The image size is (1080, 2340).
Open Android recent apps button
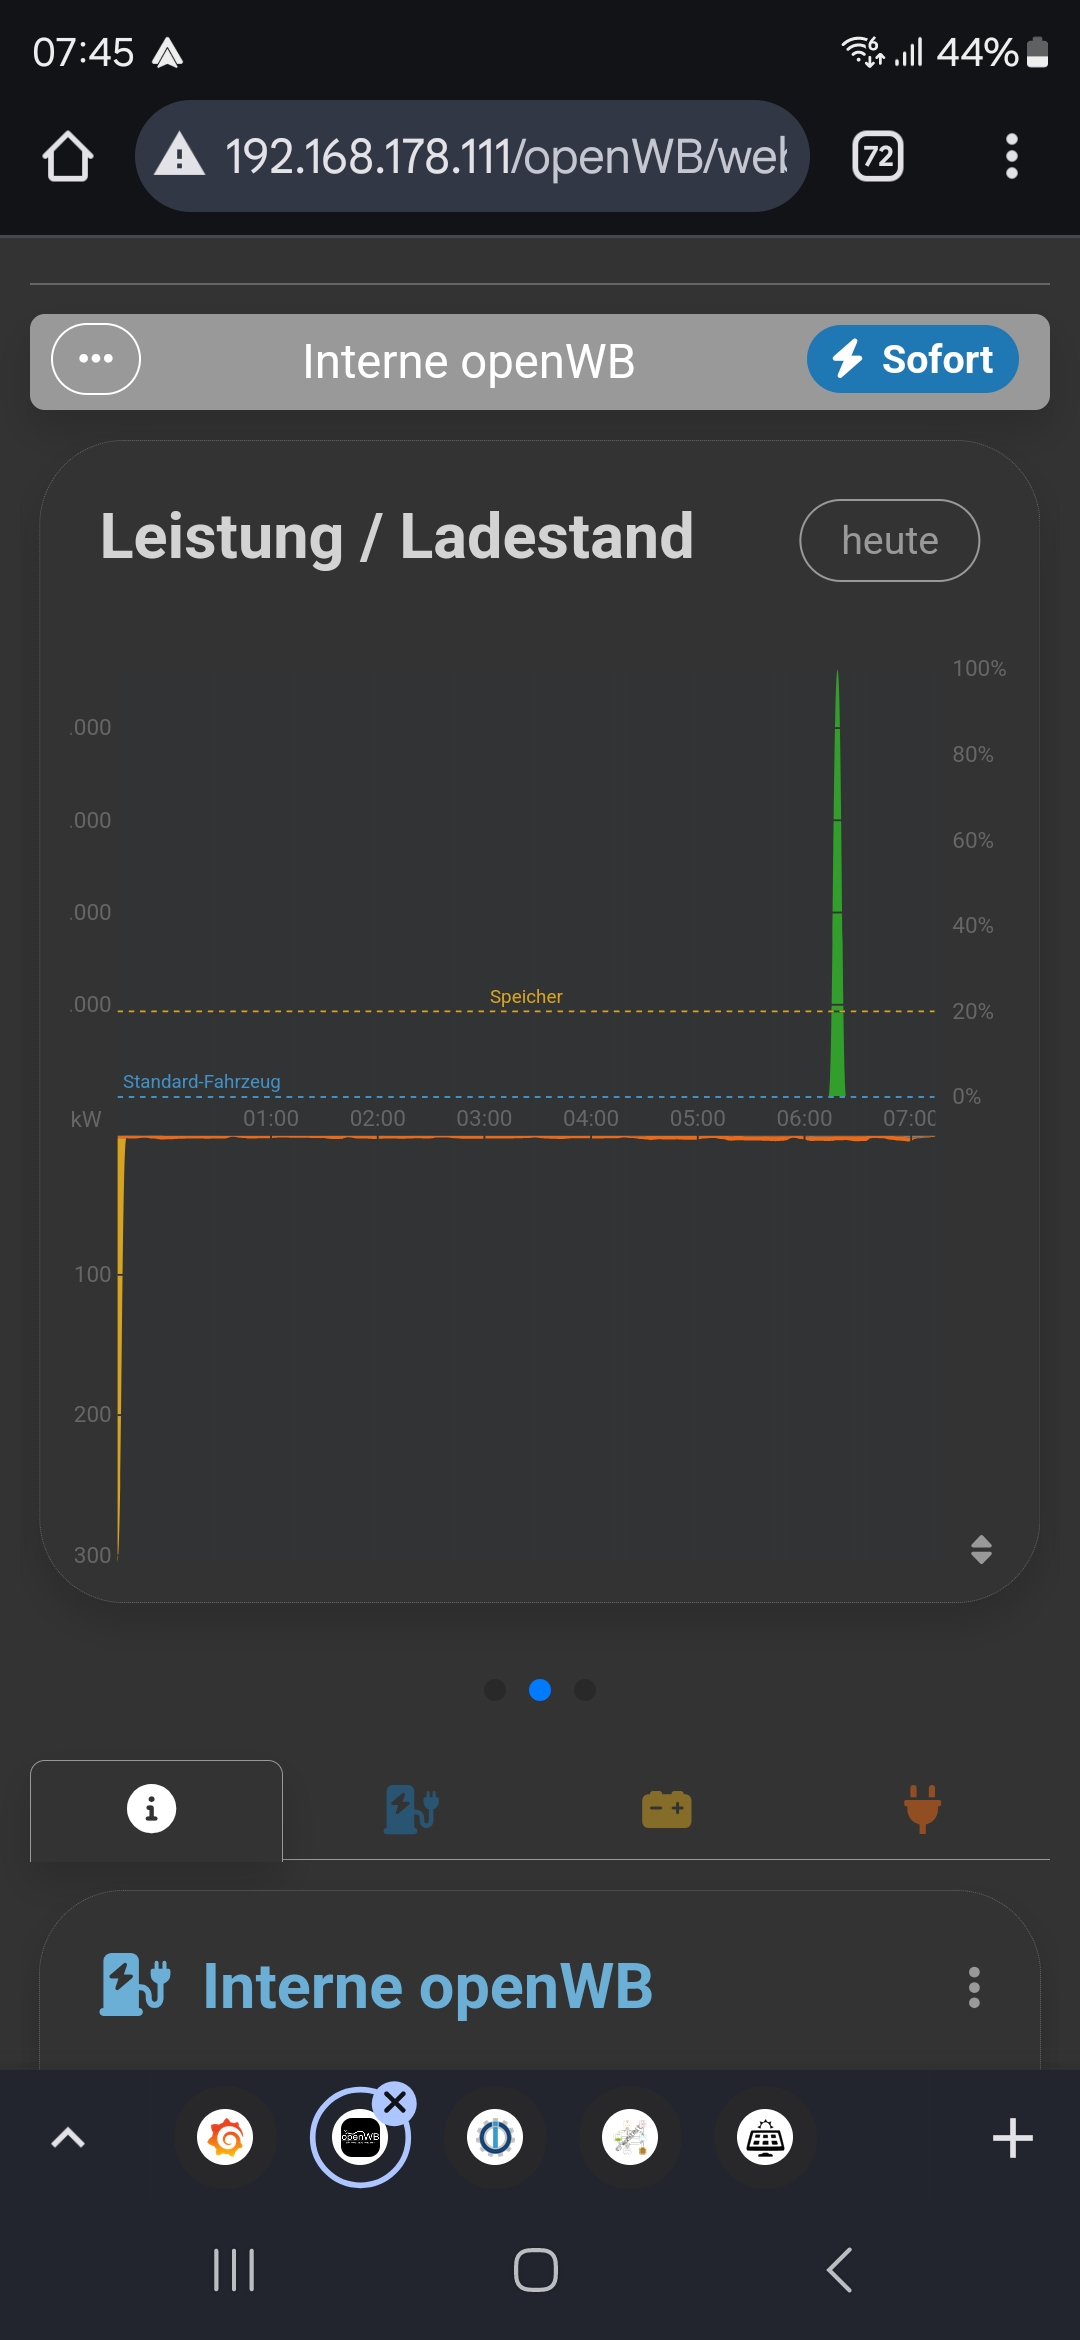(234, 2270)
